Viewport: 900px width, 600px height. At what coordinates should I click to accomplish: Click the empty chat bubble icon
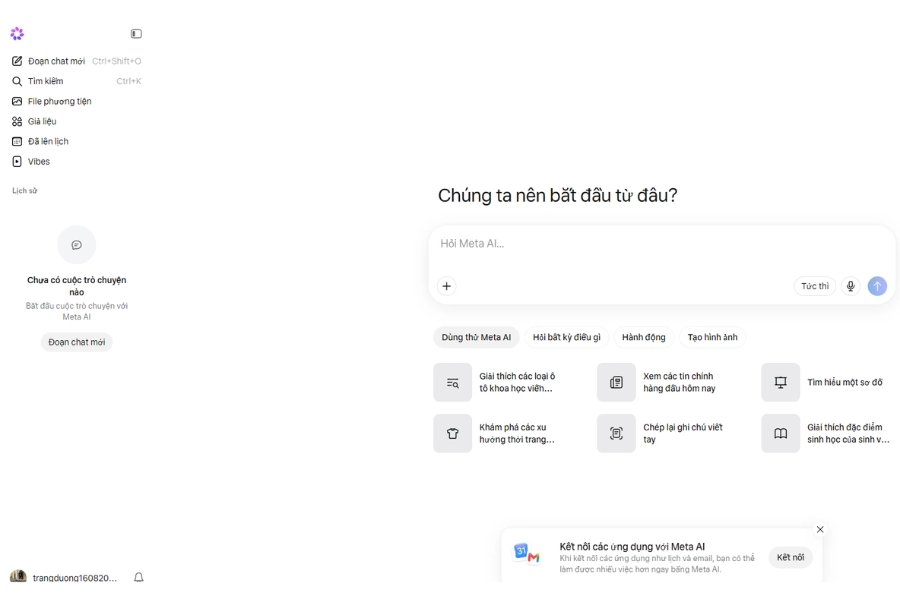click(x=76, y=245)
